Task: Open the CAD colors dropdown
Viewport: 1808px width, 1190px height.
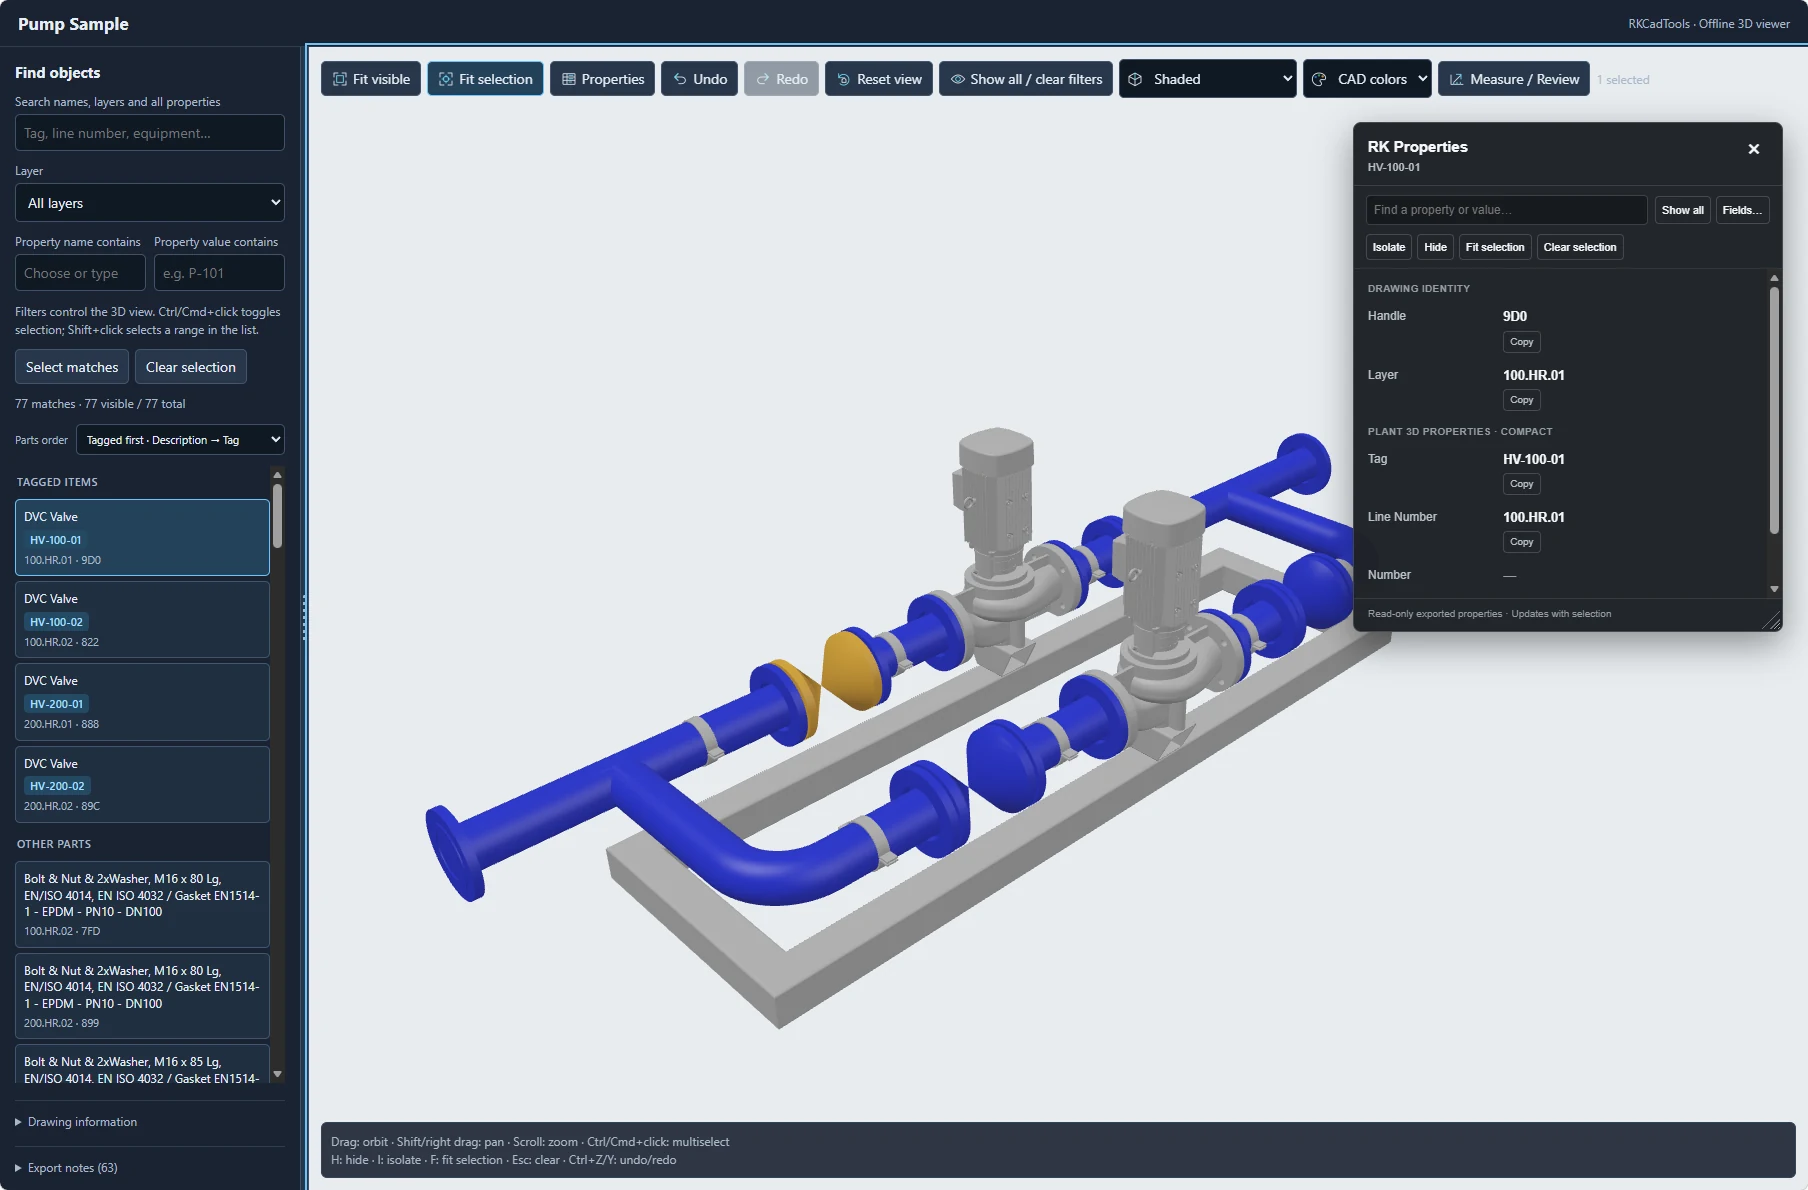Action: (1367, 79)
